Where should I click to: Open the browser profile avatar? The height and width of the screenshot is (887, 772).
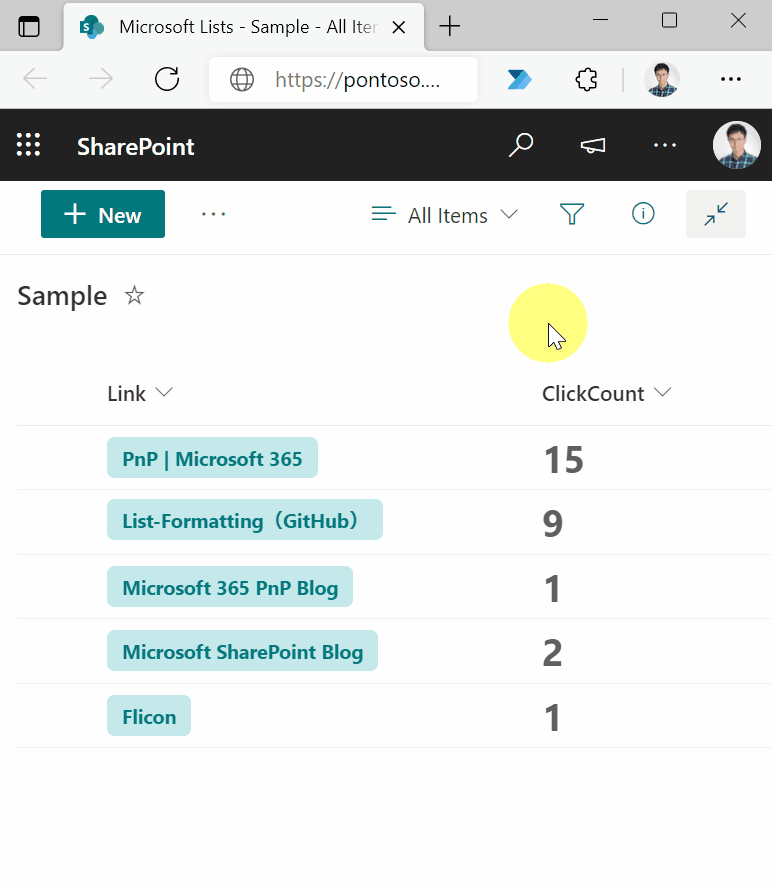(662, 79)
